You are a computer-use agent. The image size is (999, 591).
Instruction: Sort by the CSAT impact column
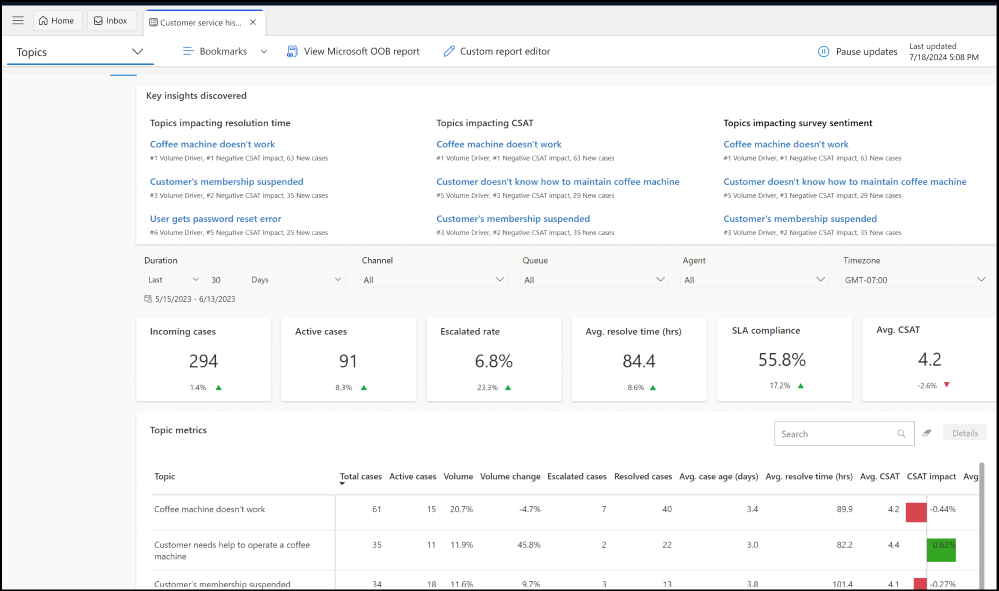[931, 476]
